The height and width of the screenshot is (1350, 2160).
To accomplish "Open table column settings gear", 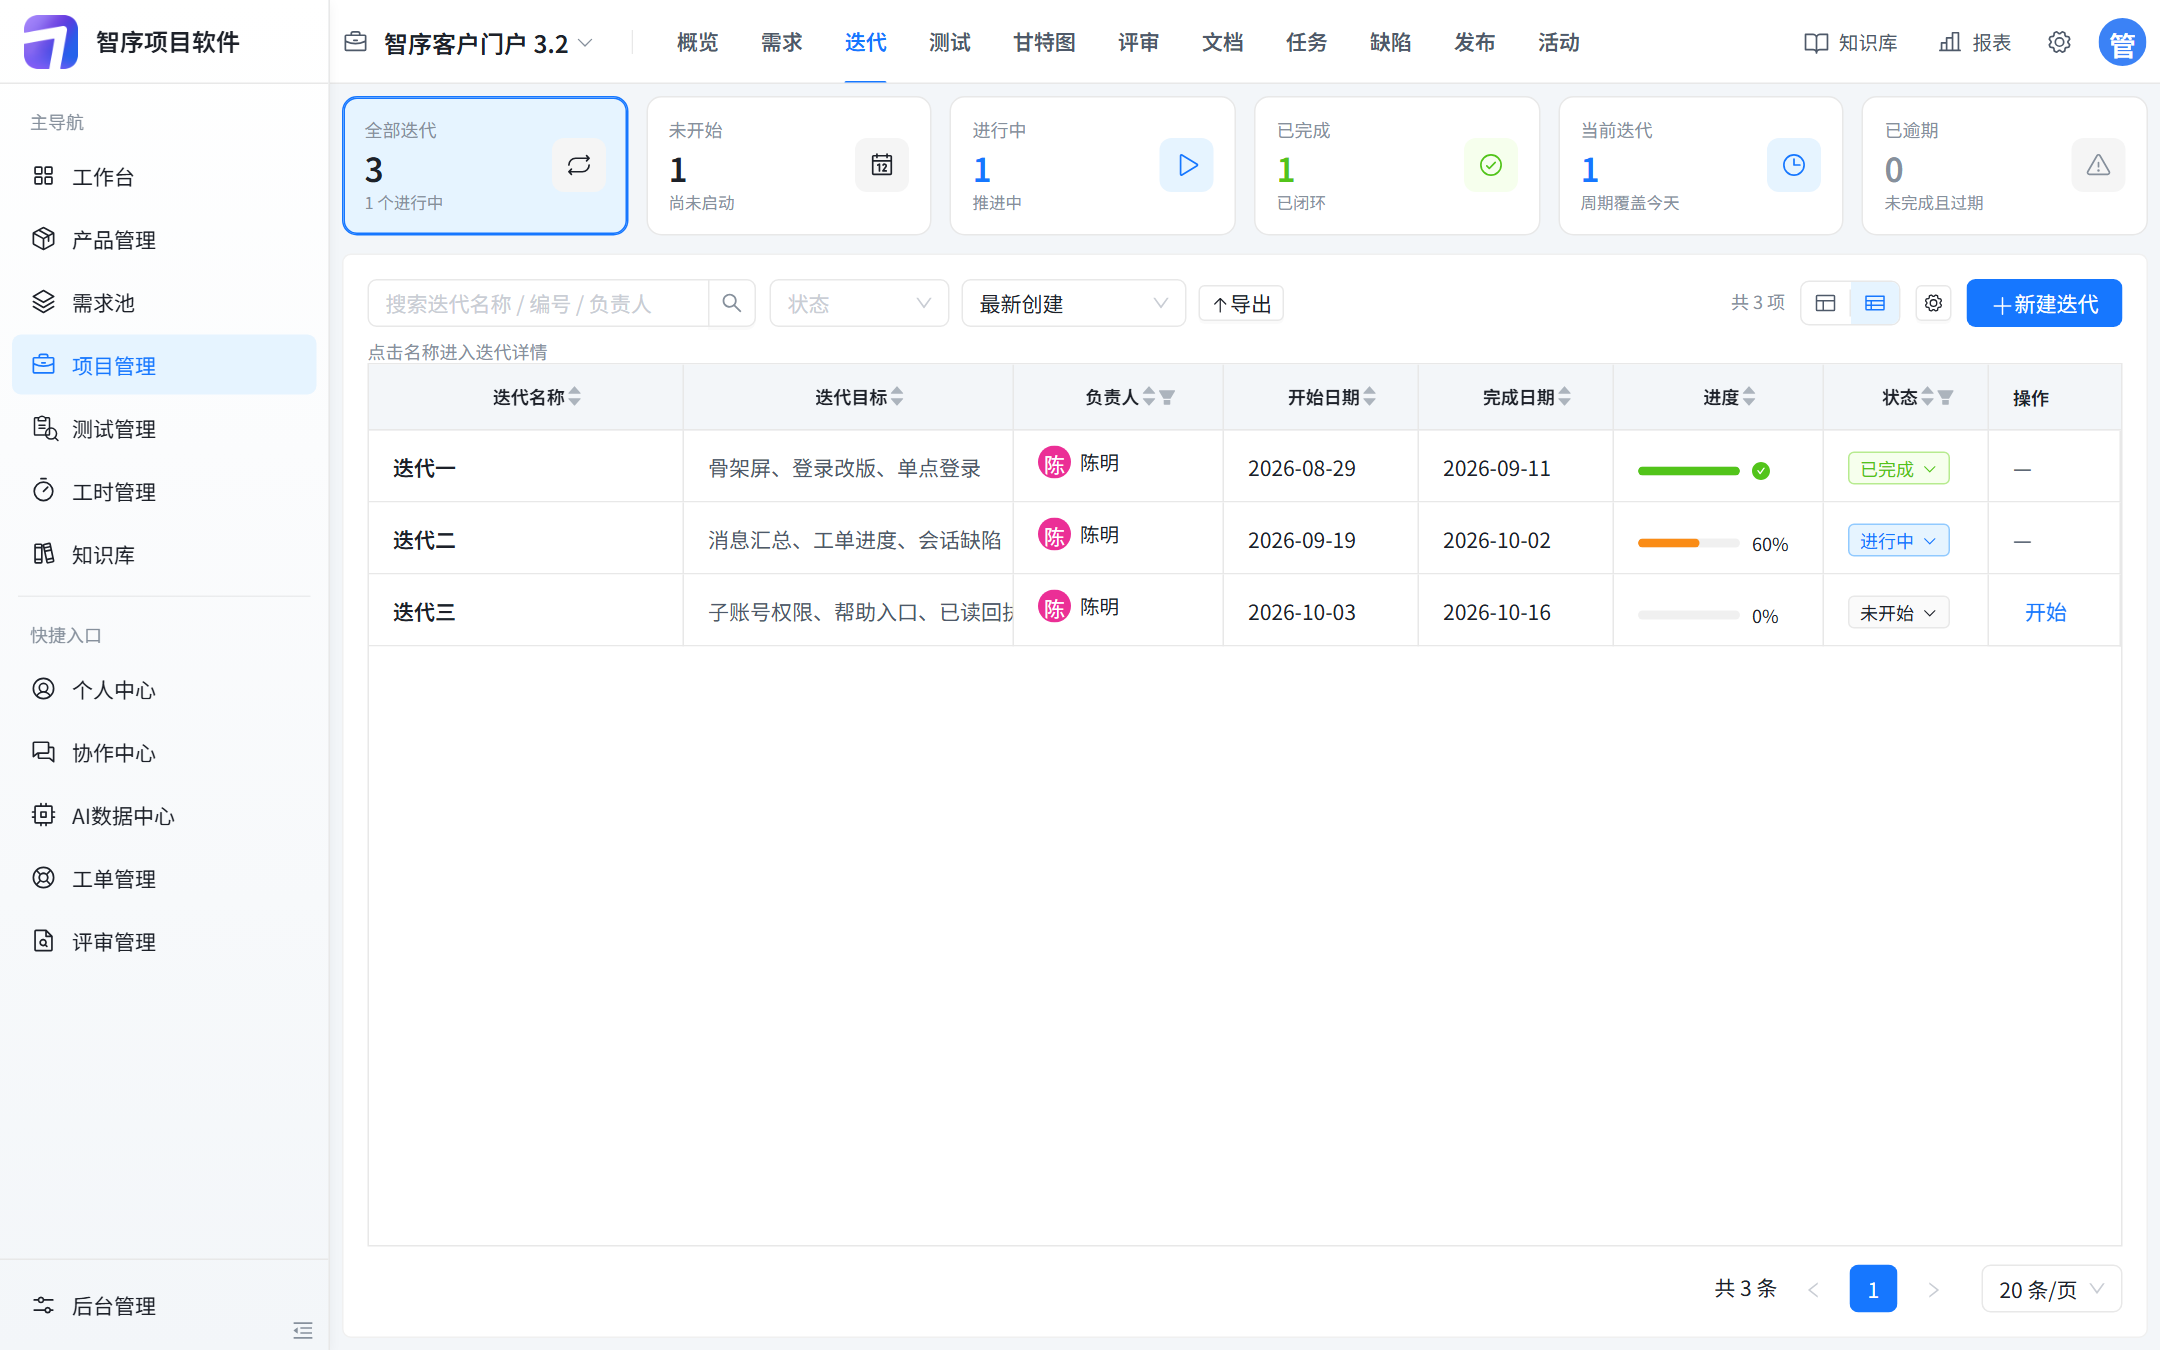I will pos(1933,303).
